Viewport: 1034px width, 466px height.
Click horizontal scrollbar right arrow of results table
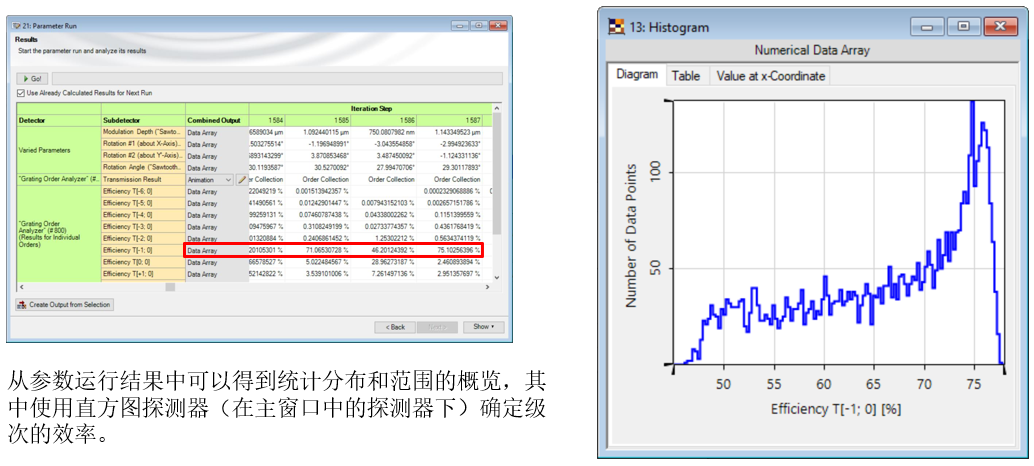pyautogui.click(x=488, y=287)
